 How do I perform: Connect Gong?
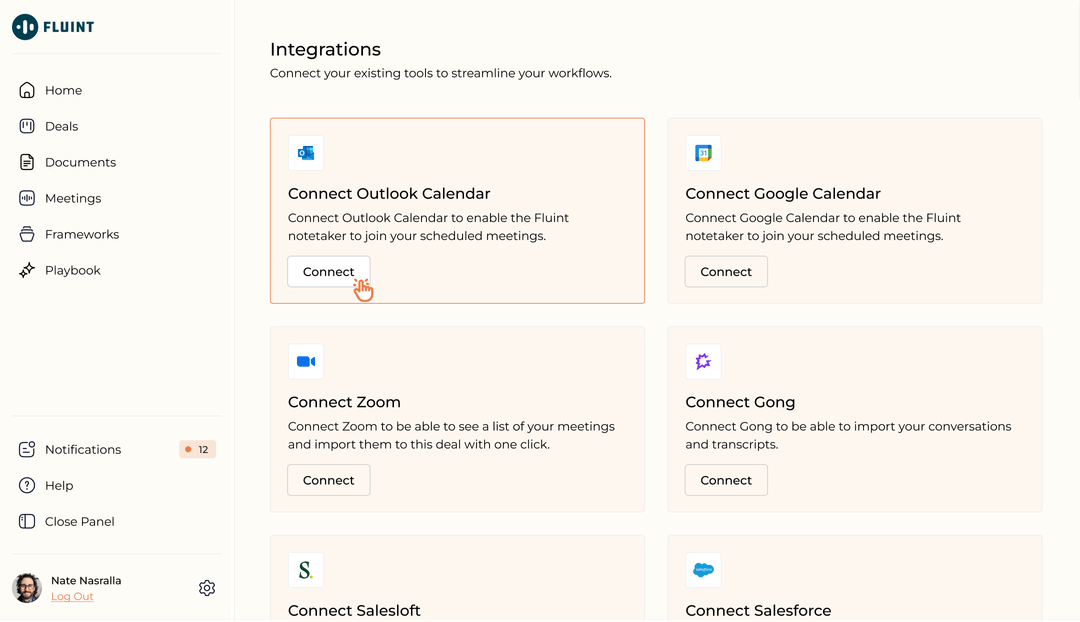[726, 480]
